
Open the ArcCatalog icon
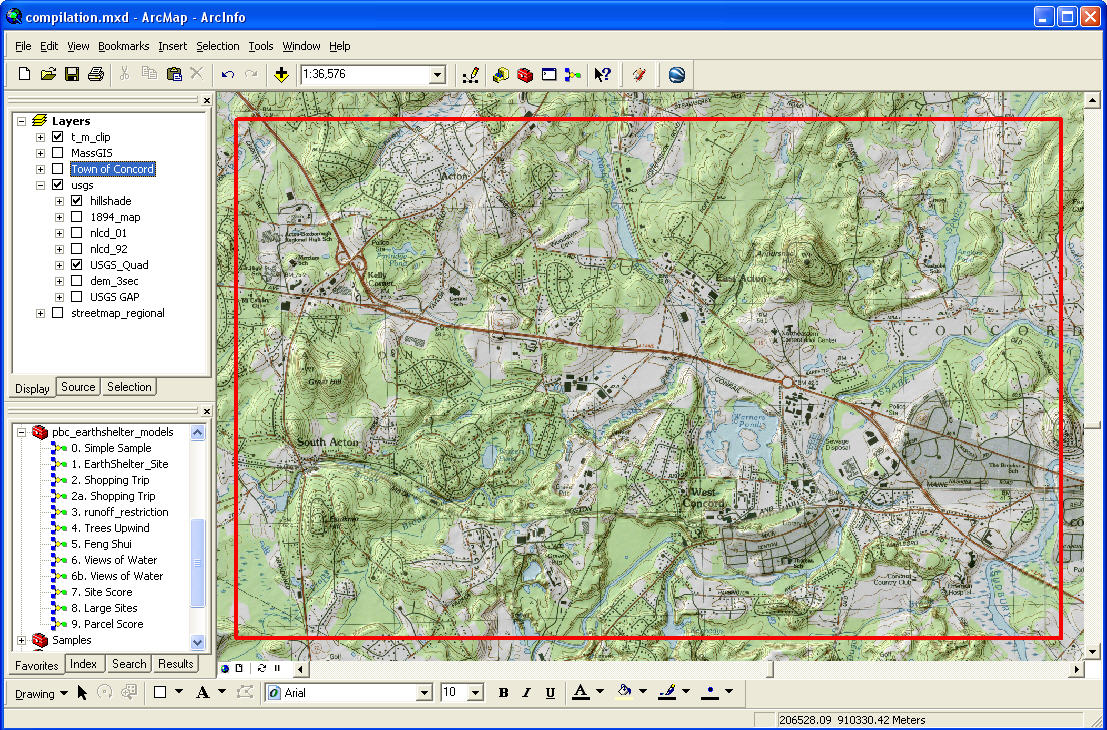pyautogui.click(x=500, y=74)
